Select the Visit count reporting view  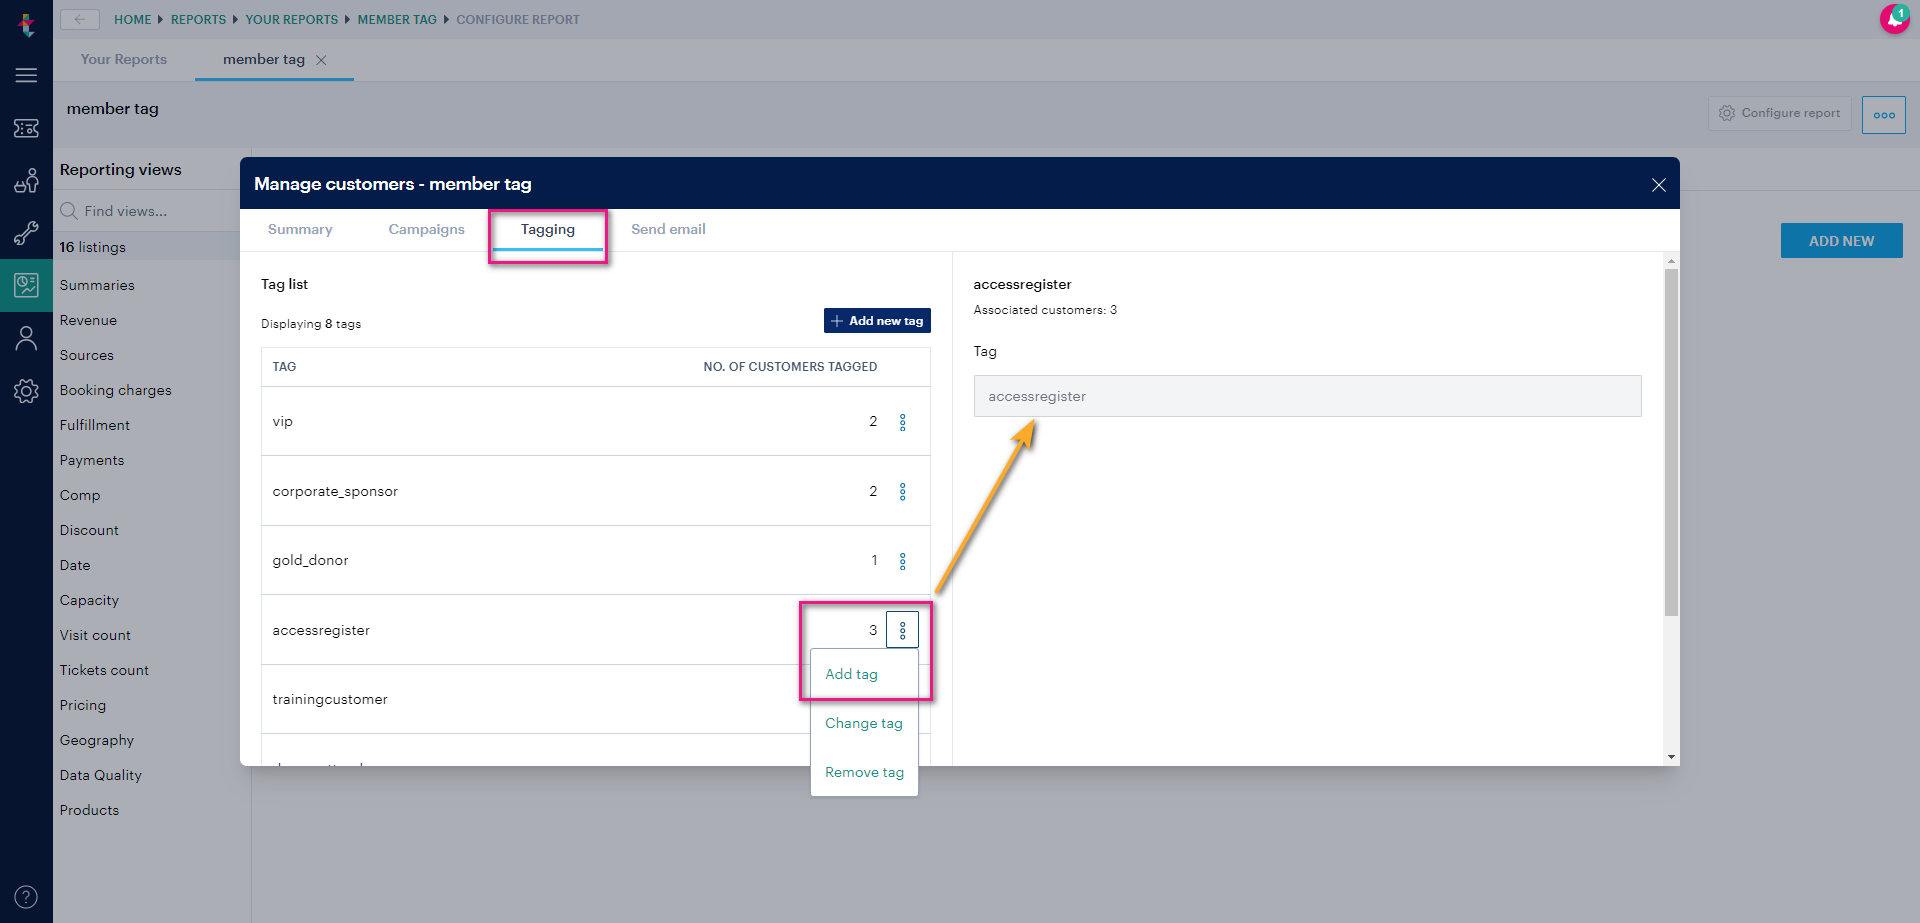click(x=95, y=635)
